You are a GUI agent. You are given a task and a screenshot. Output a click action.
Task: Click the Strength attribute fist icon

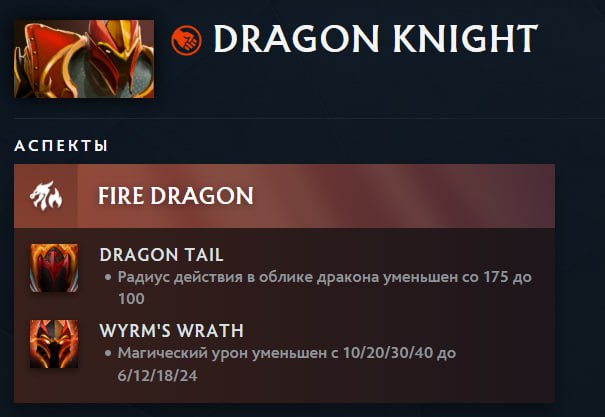click(186, 40)
